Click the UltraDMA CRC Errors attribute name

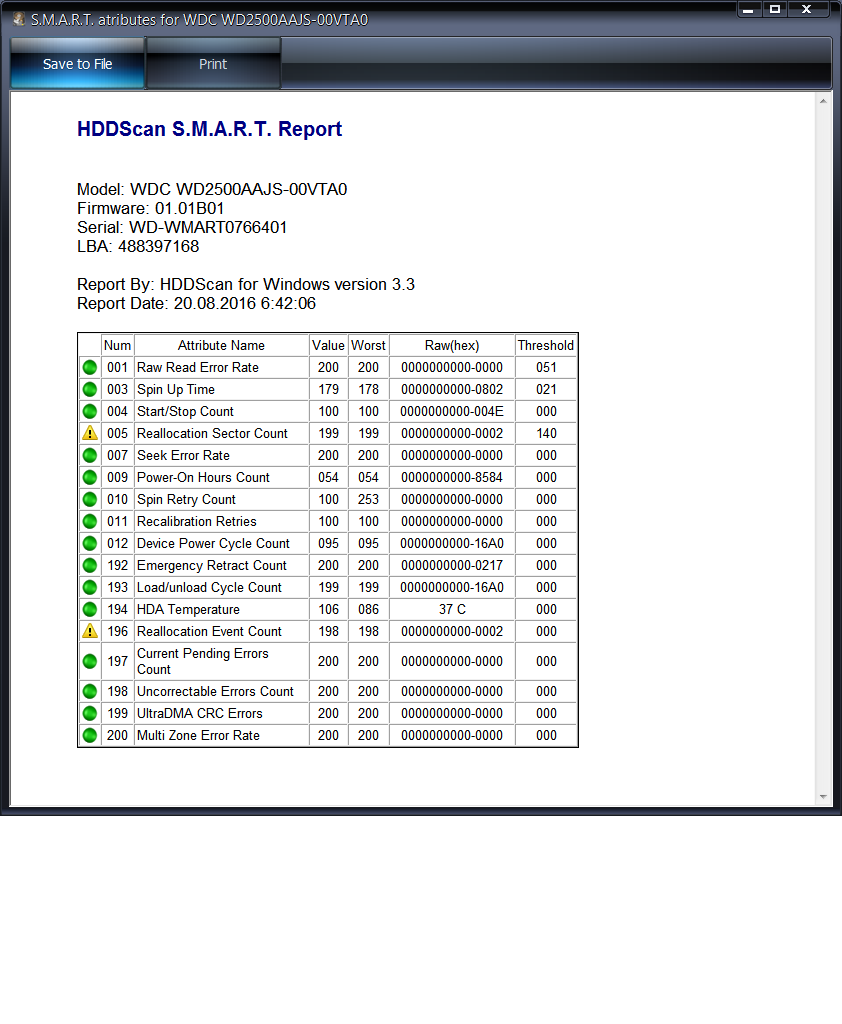[x=200, y=714]
